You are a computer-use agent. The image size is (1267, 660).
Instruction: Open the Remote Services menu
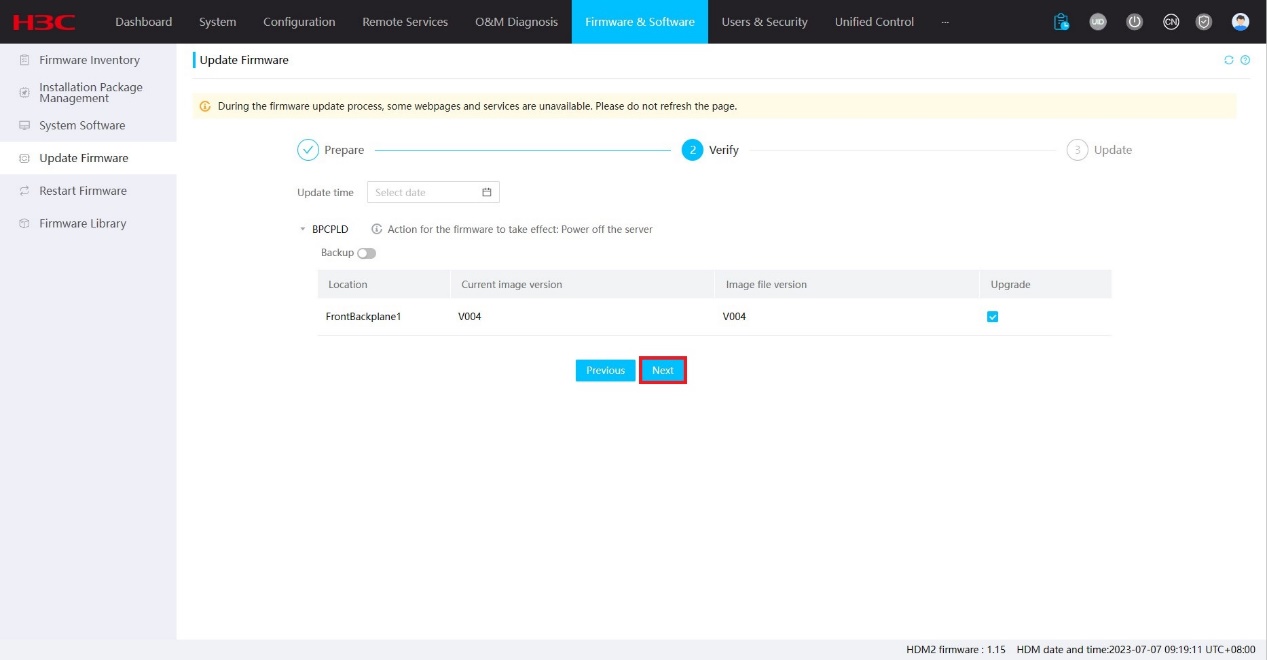coord(405,22)
